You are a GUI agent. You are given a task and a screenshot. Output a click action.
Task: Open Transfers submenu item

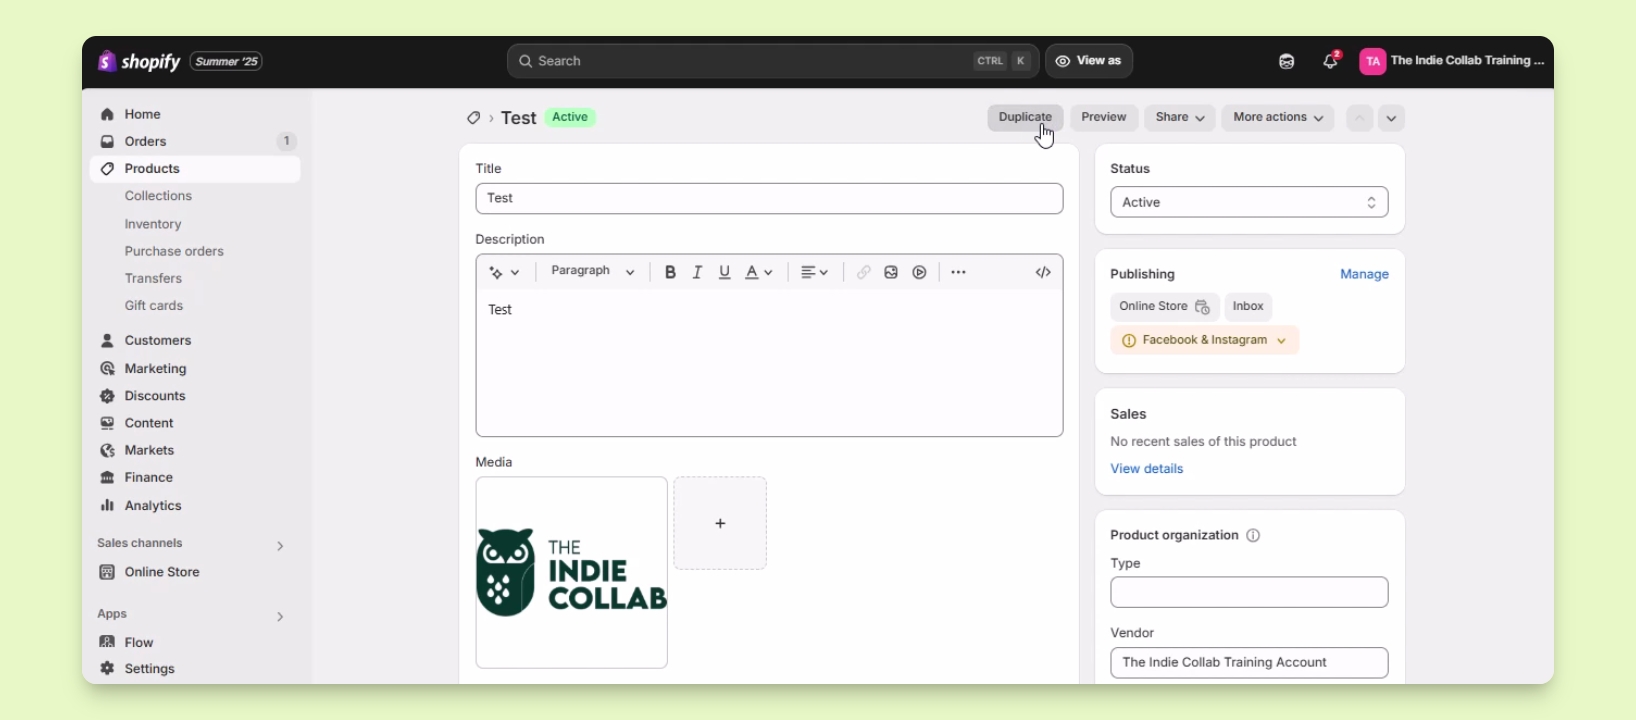click(x=153, y=278)
